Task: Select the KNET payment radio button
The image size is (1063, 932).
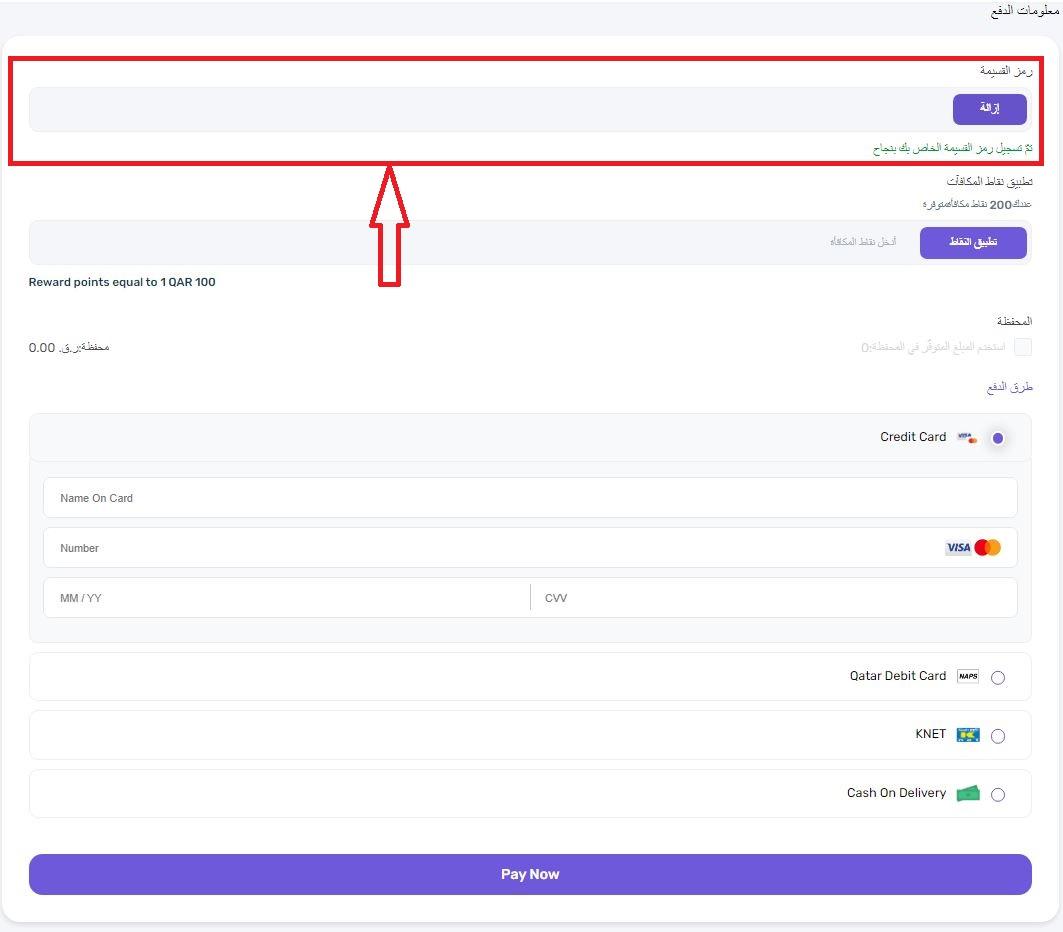Action: tap(998, 736)
